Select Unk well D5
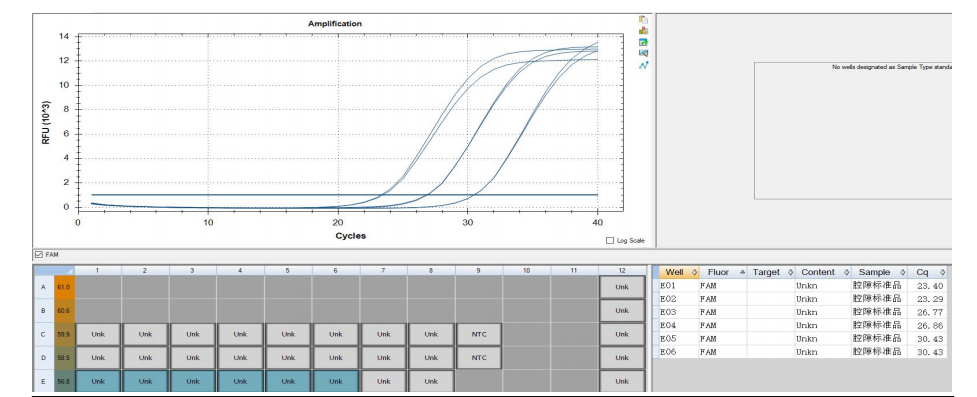The width and height of the screenshot is (977, 397). coord(288,358)
